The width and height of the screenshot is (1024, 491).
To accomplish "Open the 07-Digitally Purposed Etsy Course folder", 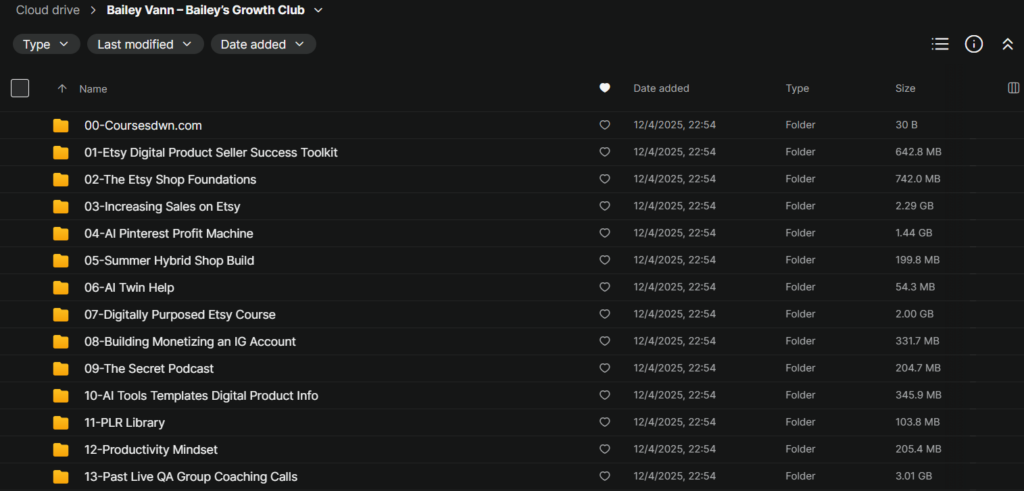I will pos(180,314).
